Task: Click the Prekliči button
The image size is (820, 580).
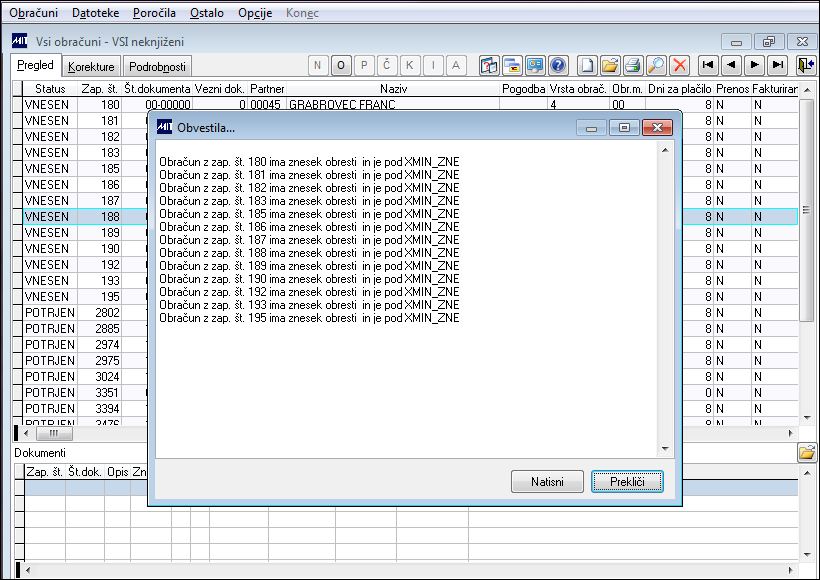Action: (627, 482)
